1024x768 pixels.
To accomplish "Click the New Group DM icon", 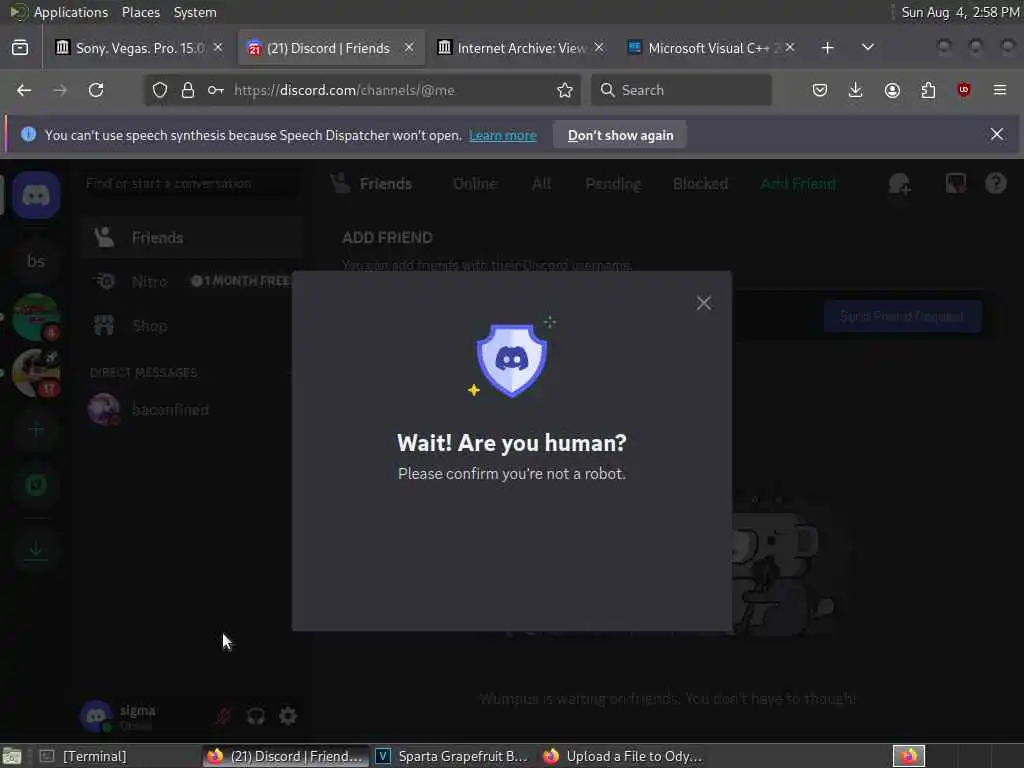I will click(899, 184).
